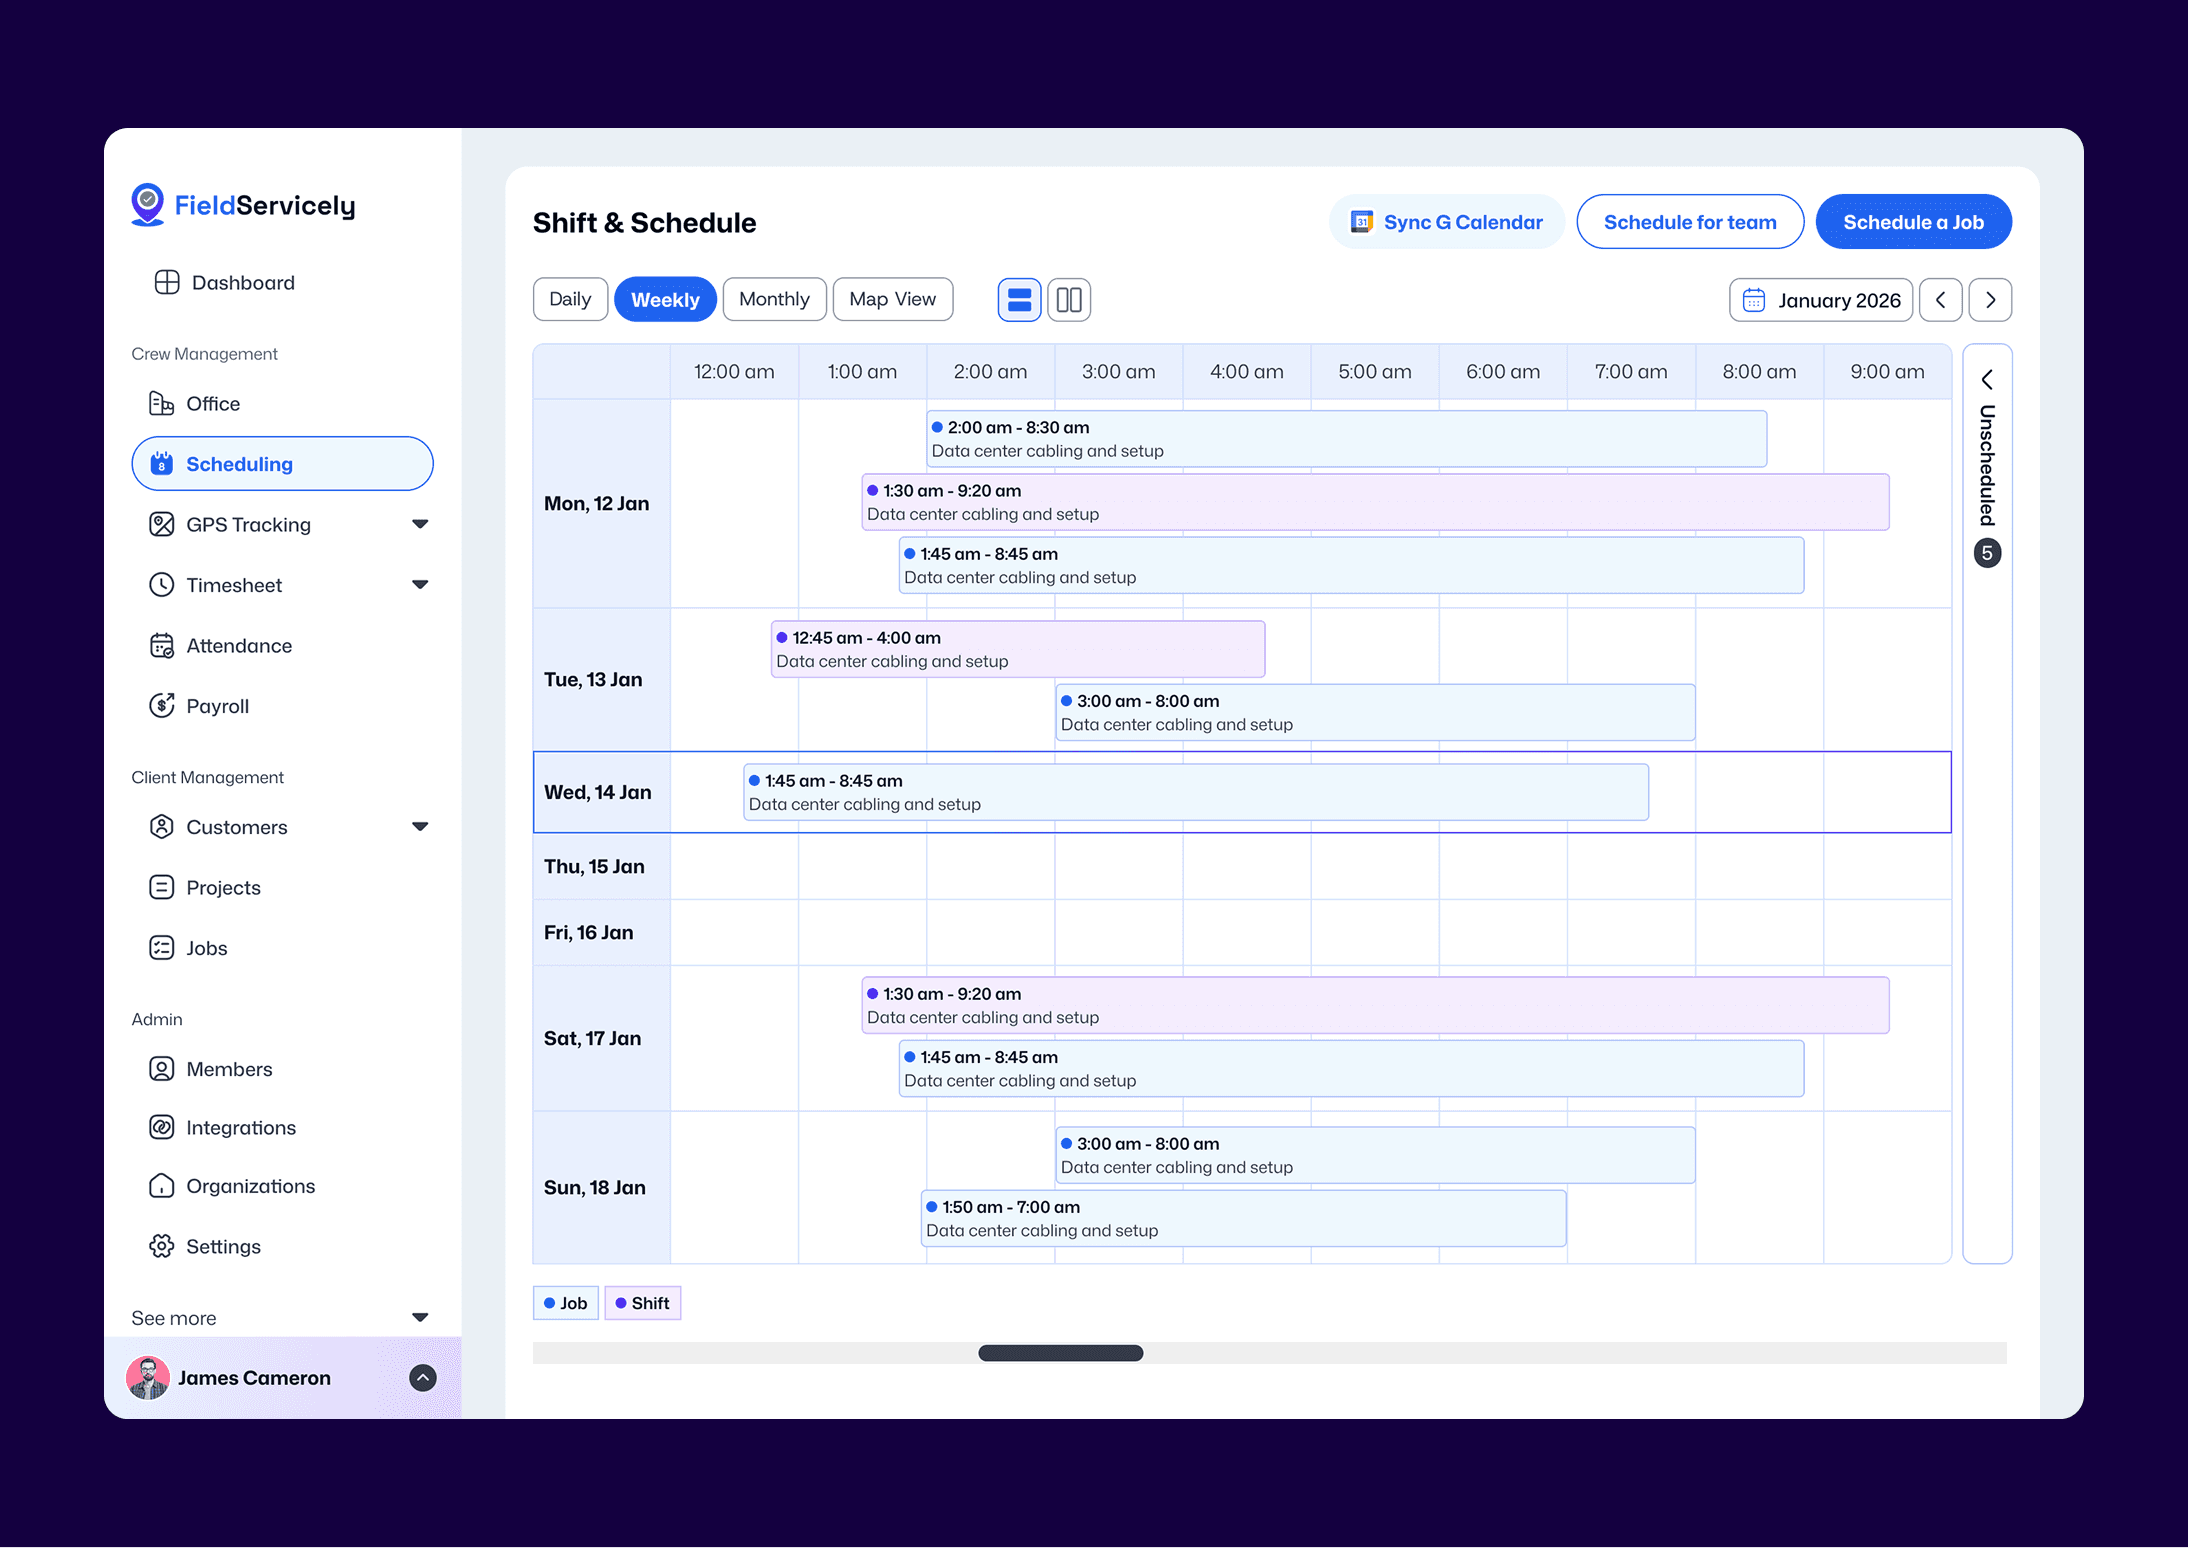
Task: Click the Sync G Calendar button
Action: 1446,222
